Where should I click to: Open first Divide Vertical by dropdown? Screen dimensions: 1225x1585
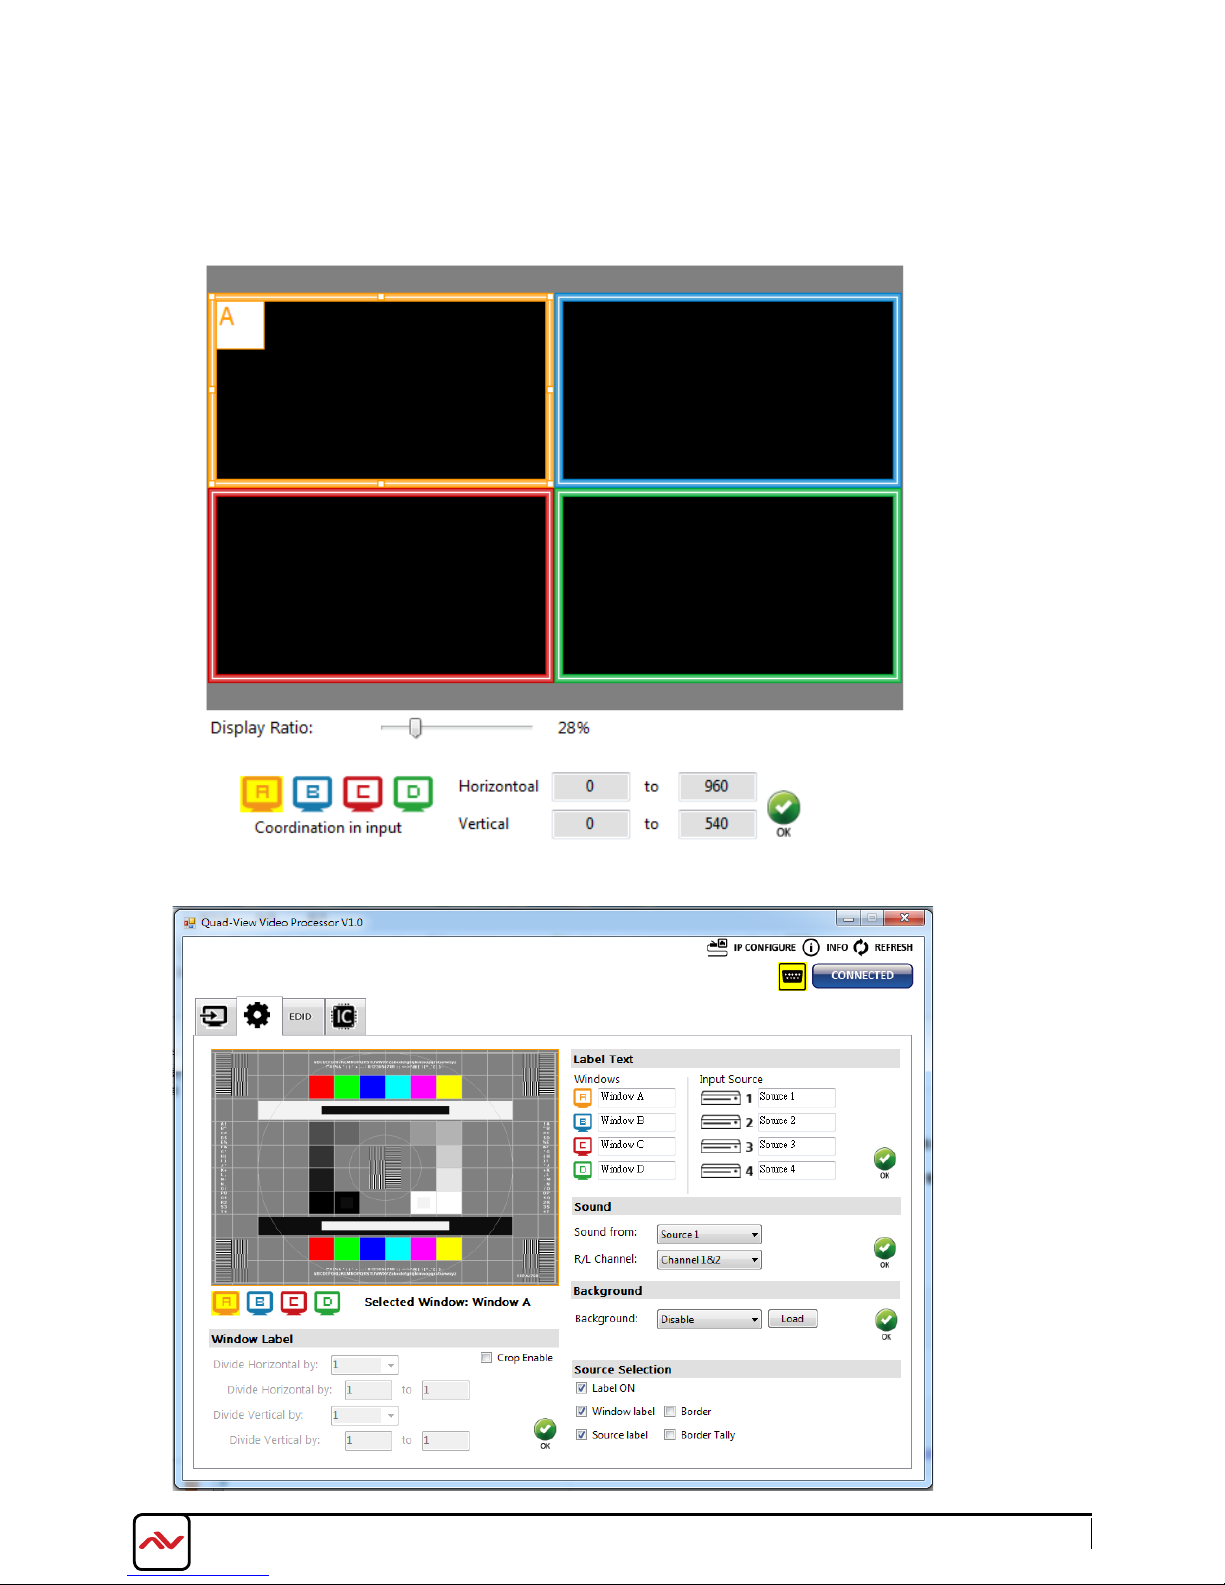coord(364,1415)
